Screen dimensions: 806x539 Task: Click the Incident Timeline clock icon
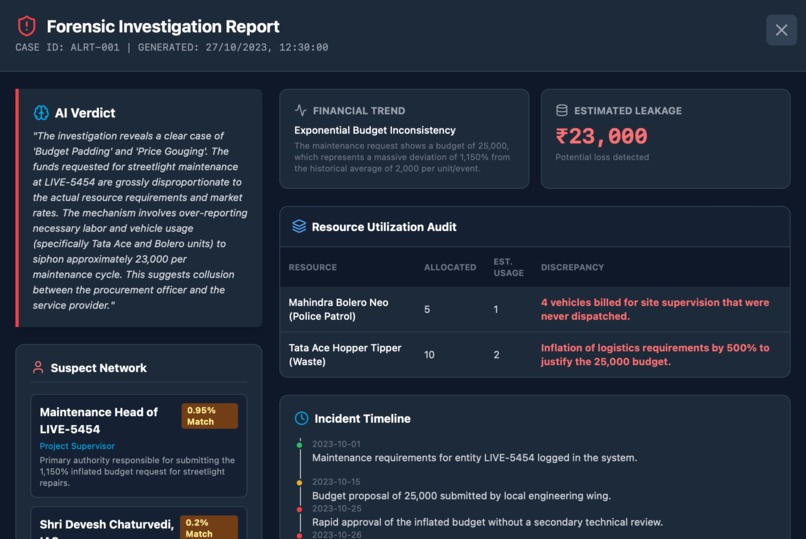pyautogui.click(x=302, y=418)
